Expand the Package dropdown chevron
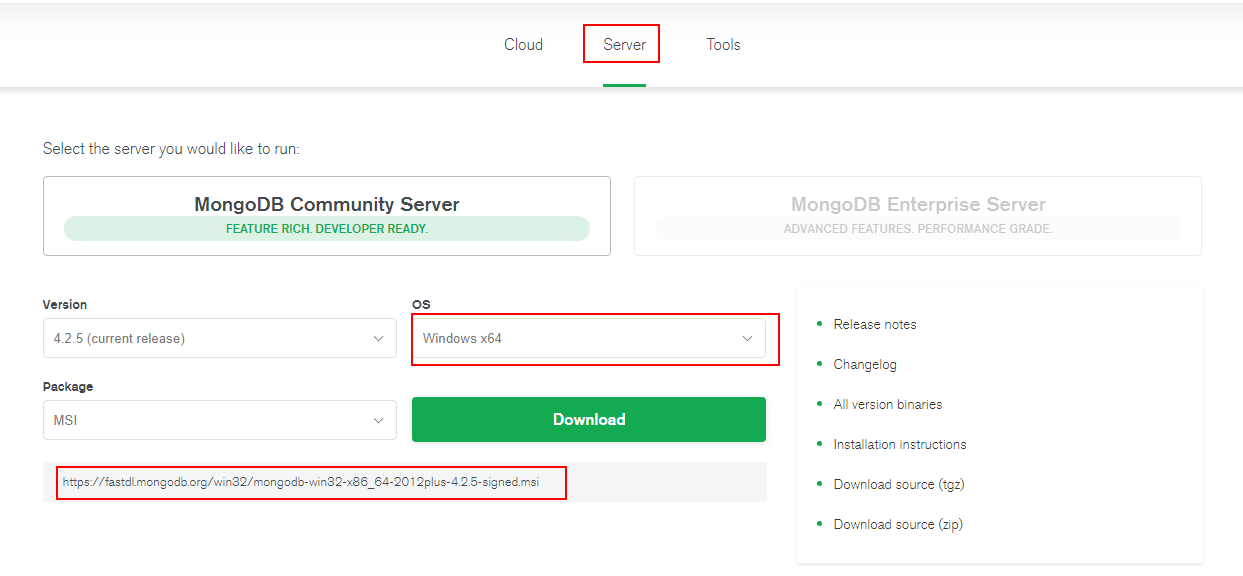The height and width of the screenshot is (576, 1243). point(378,421)
